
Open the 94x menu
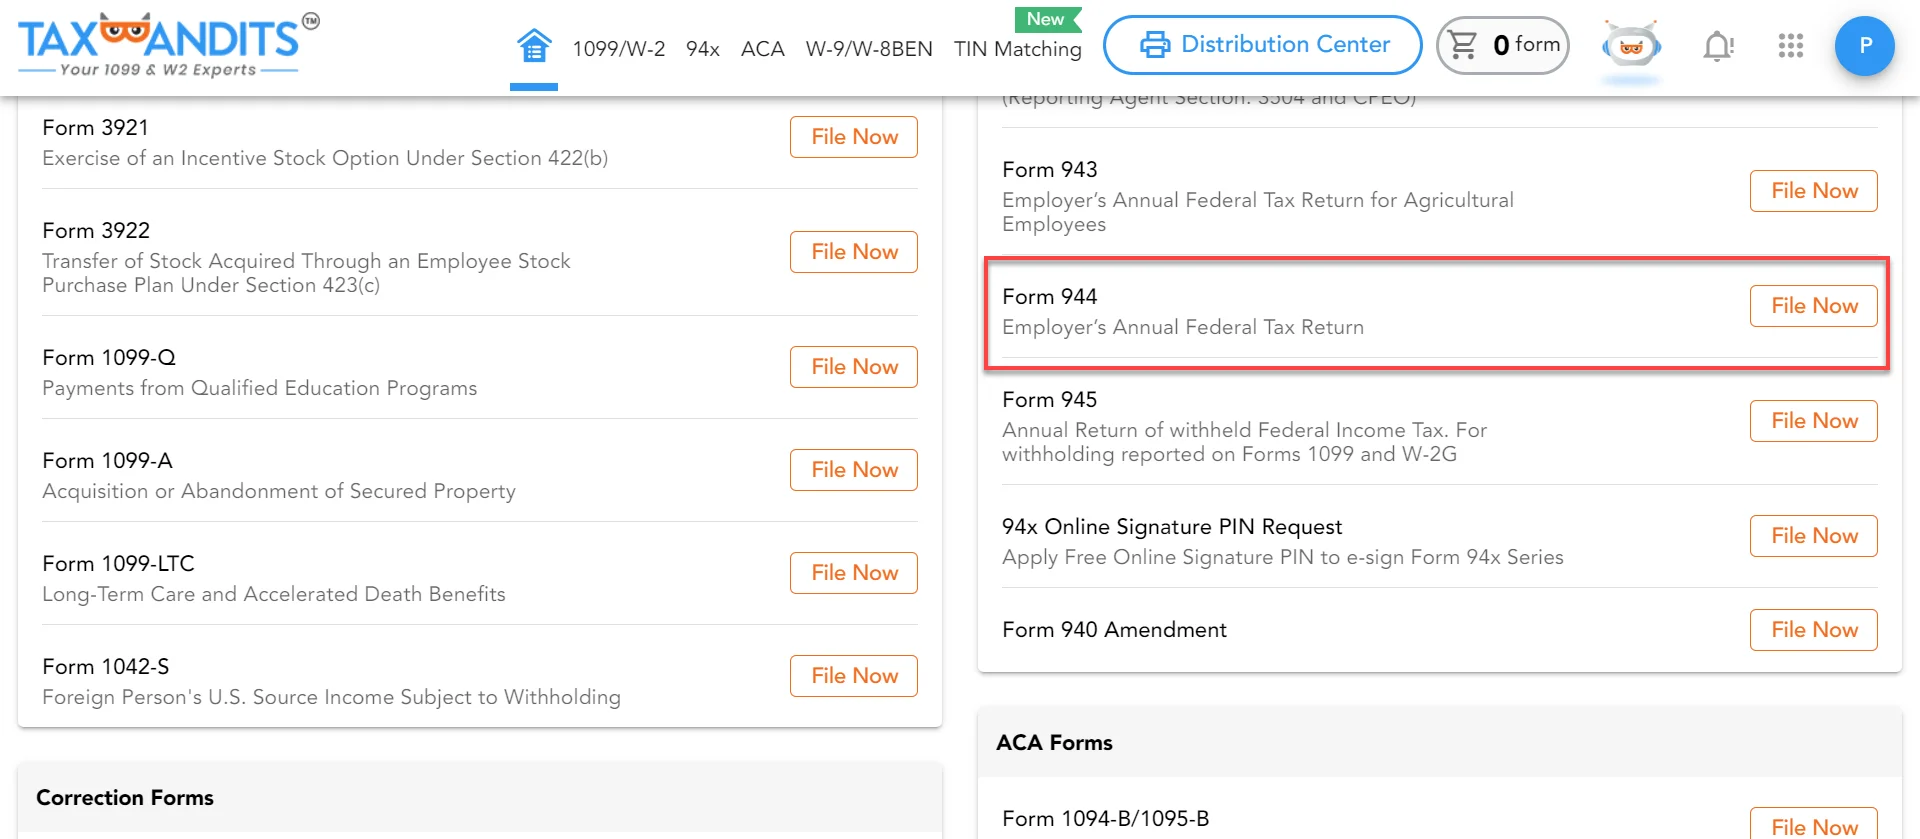click(703, 49)
